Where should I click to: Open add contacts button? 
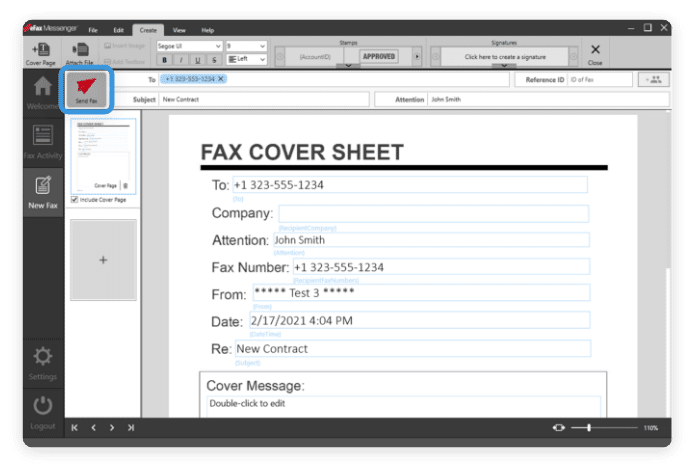tap(654, 80)
